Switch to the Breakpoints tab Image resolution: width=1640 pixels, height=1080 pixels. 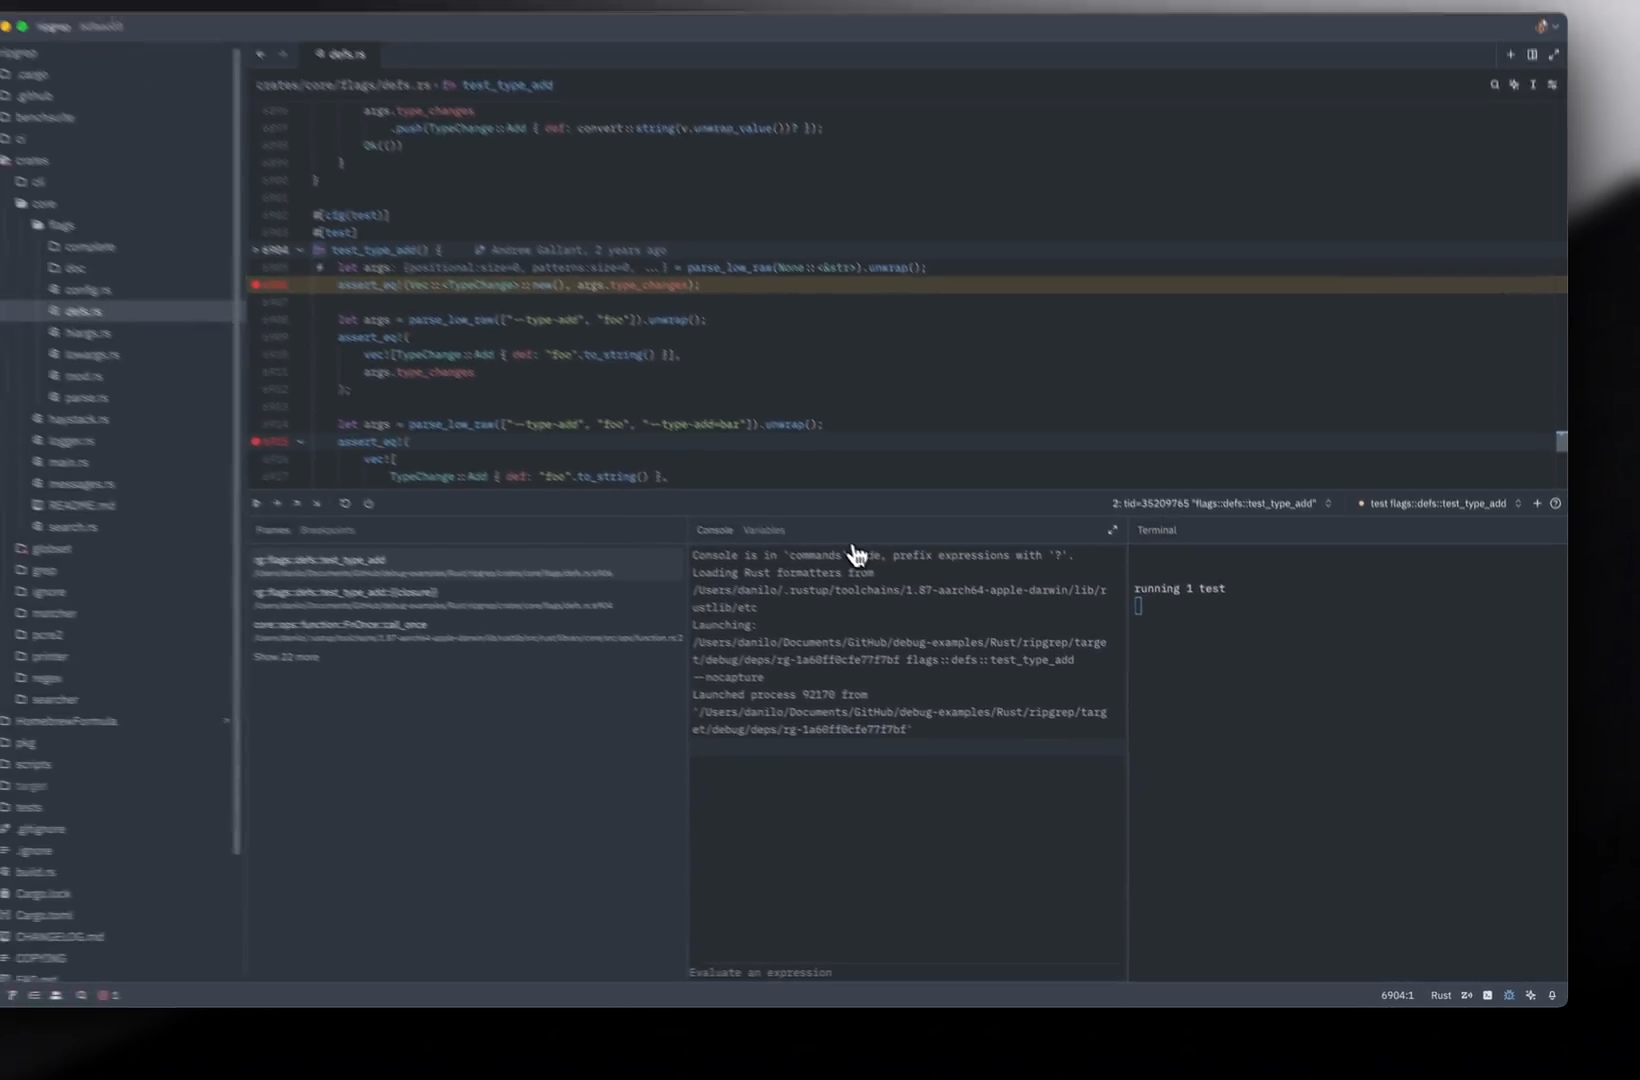(x=327, y=530)
